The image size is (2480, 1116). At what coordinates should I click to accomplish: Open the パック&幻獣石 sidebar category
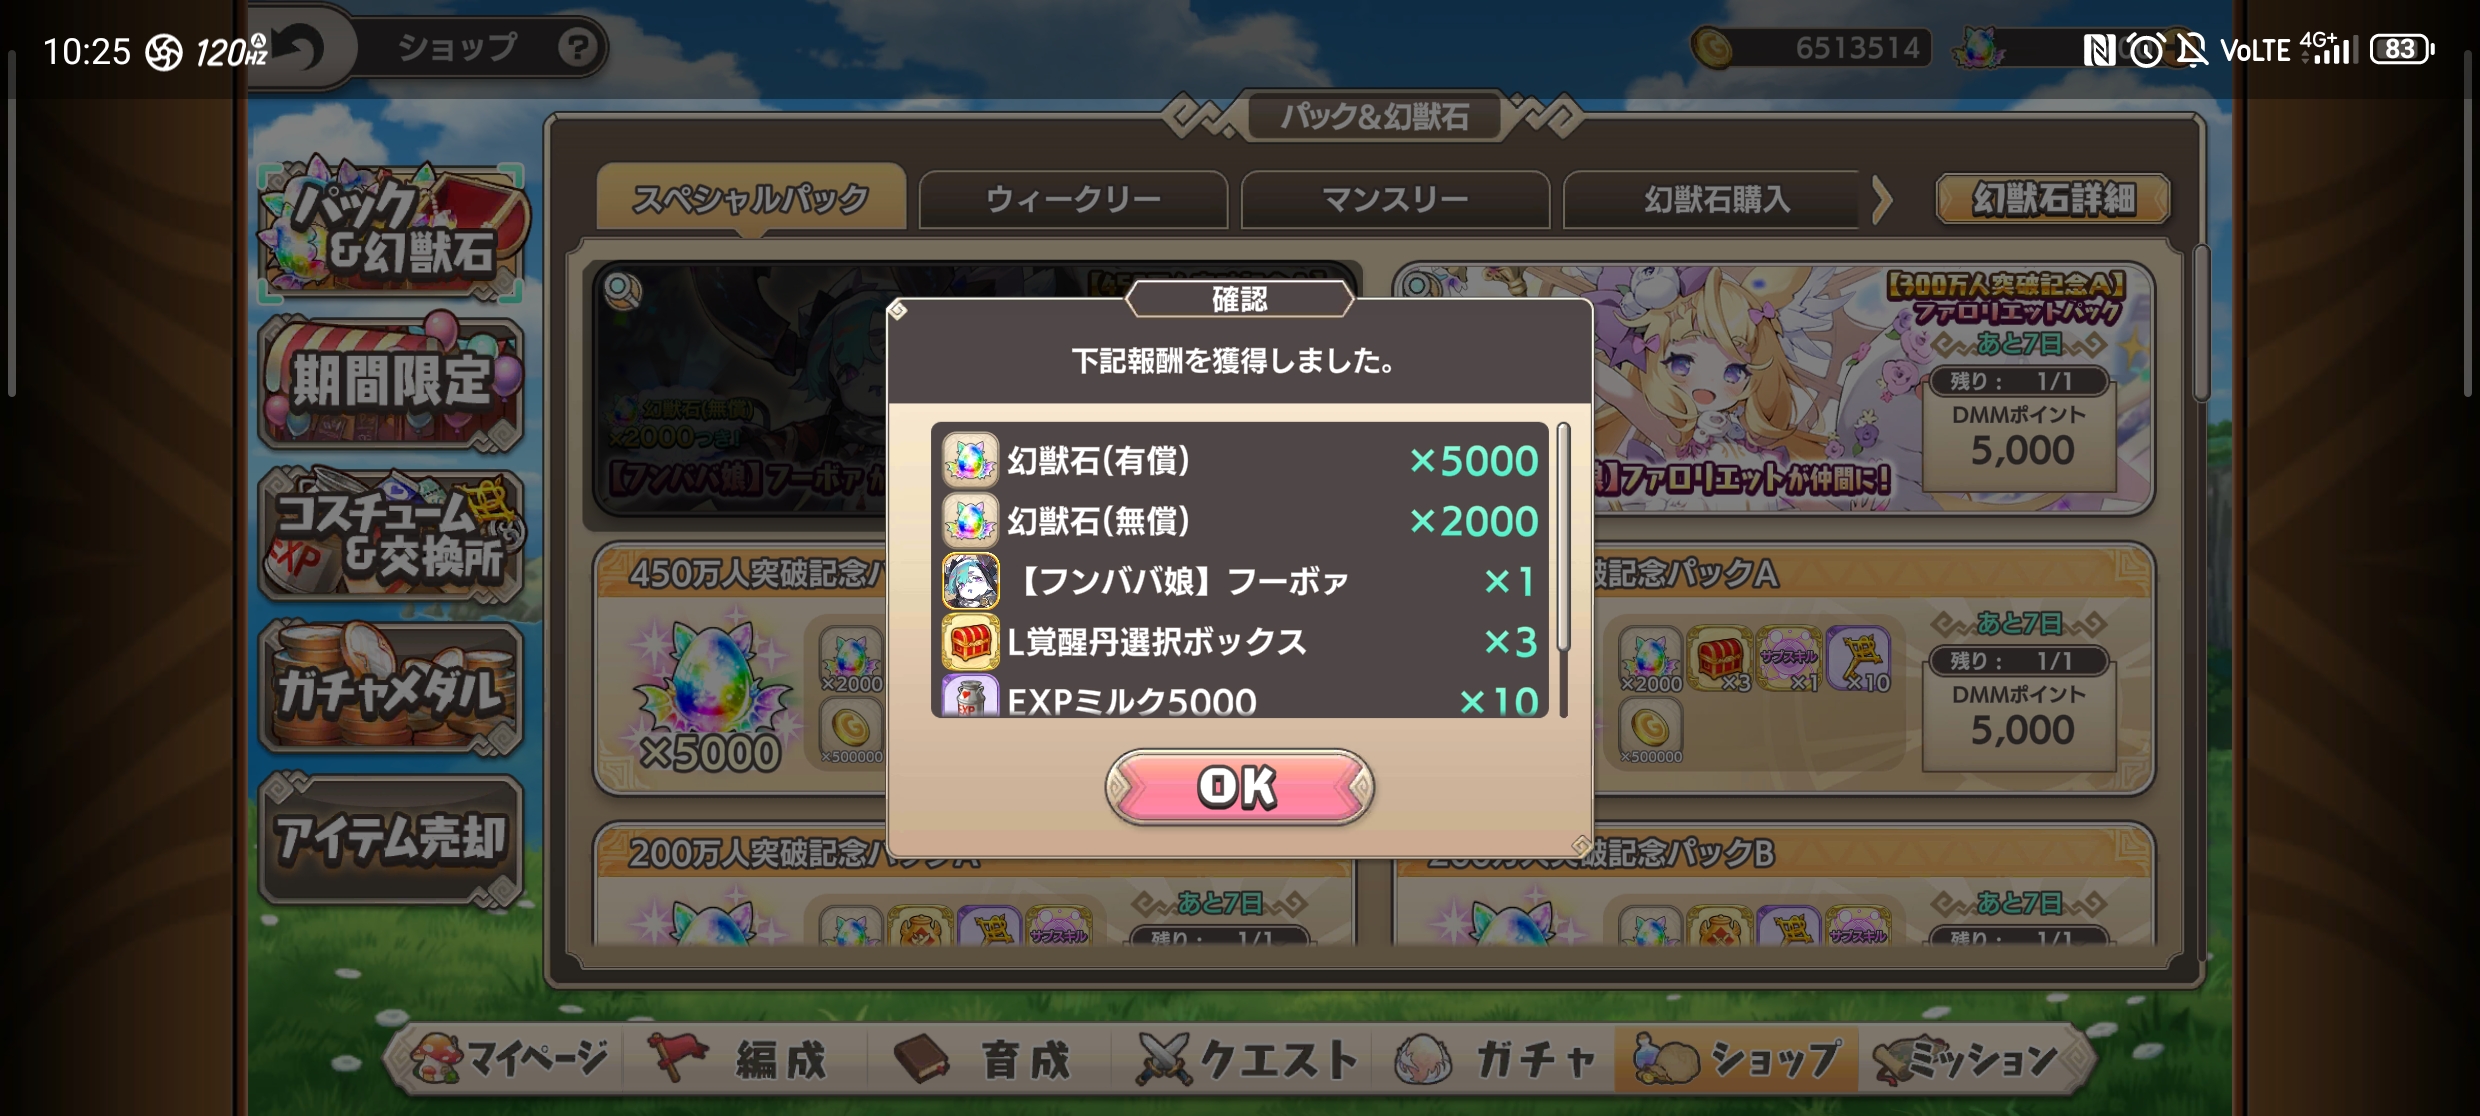(391, 231)
